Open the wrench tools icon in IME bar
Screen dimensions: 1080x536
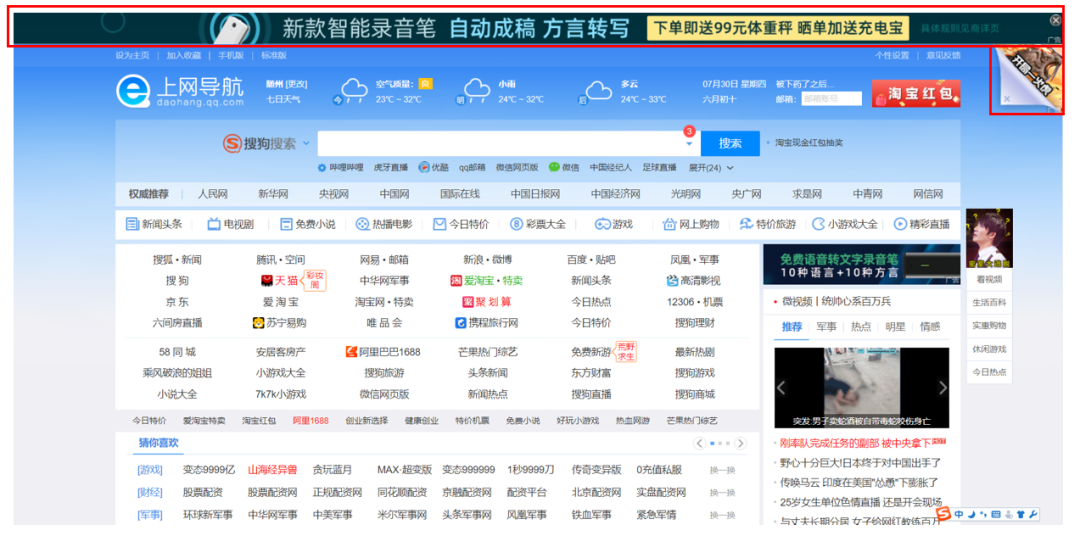coord(1032,514)
